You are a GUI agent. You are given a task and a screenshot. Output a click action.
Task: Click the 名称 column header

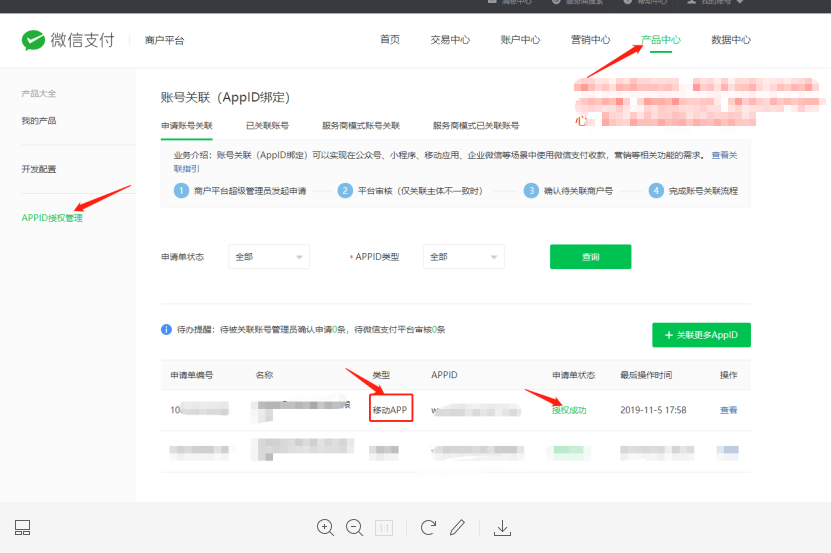tap(264, 375)
